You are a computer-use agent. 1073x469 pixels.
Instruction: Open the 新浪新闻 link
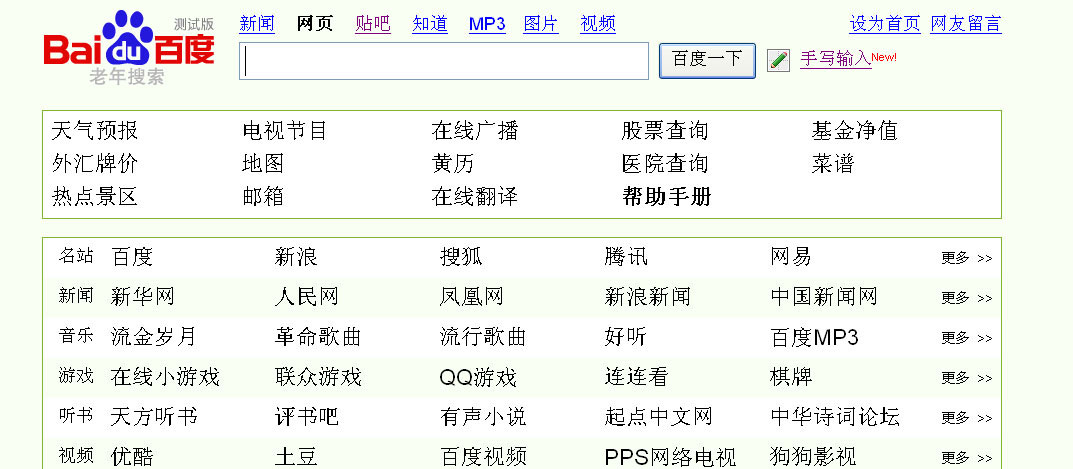pos(647,296)
